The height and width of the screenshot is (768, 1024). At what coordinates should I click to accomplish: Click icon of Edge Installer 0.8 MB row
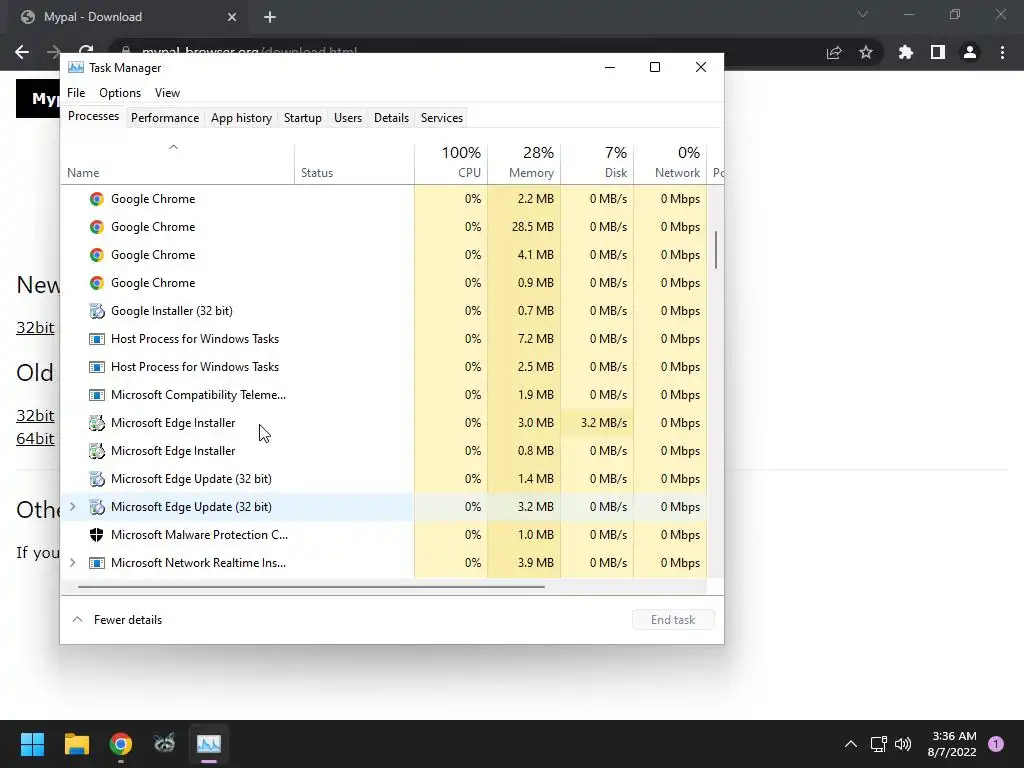point(97,451)
